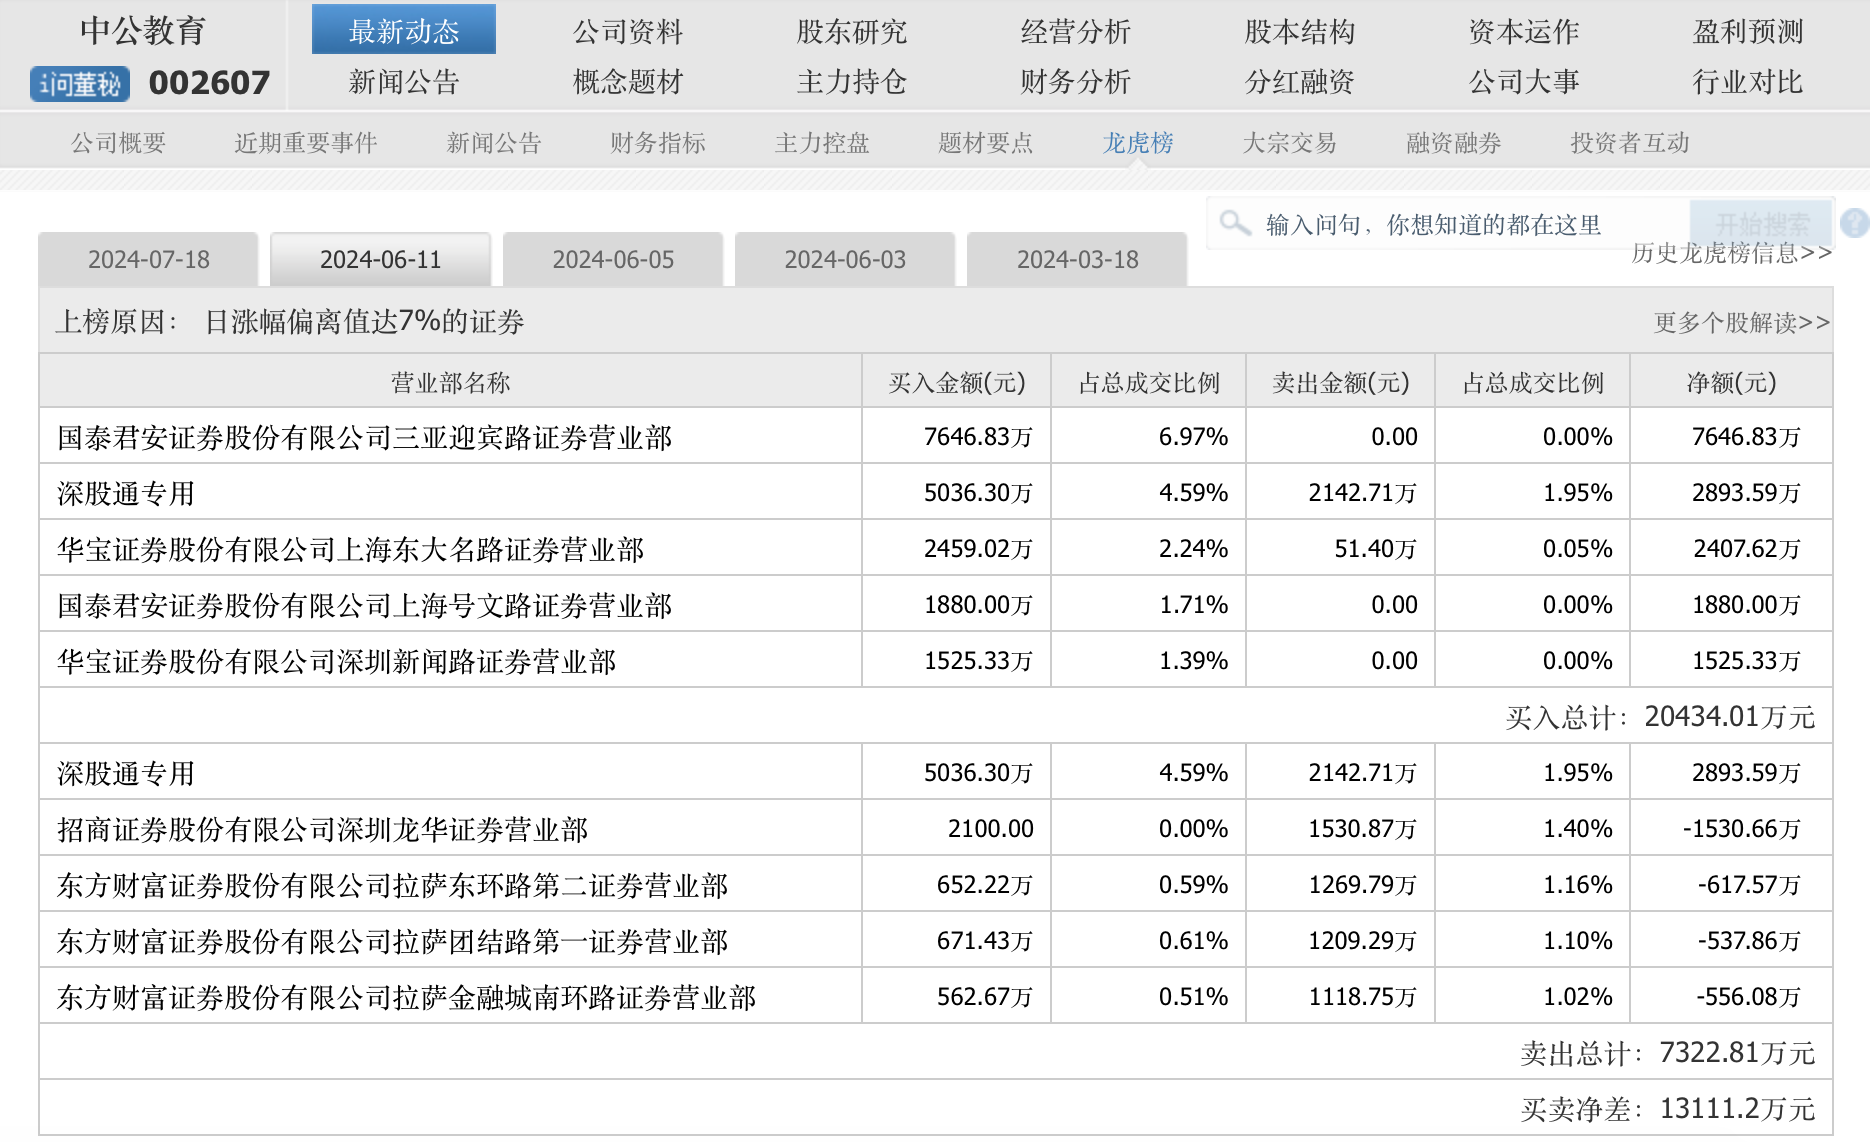Click the blue help question mark icon
Image resolution: width=1870 pixels, height=1142 pixels.
pyautogui.click(x=1854, y=223)
